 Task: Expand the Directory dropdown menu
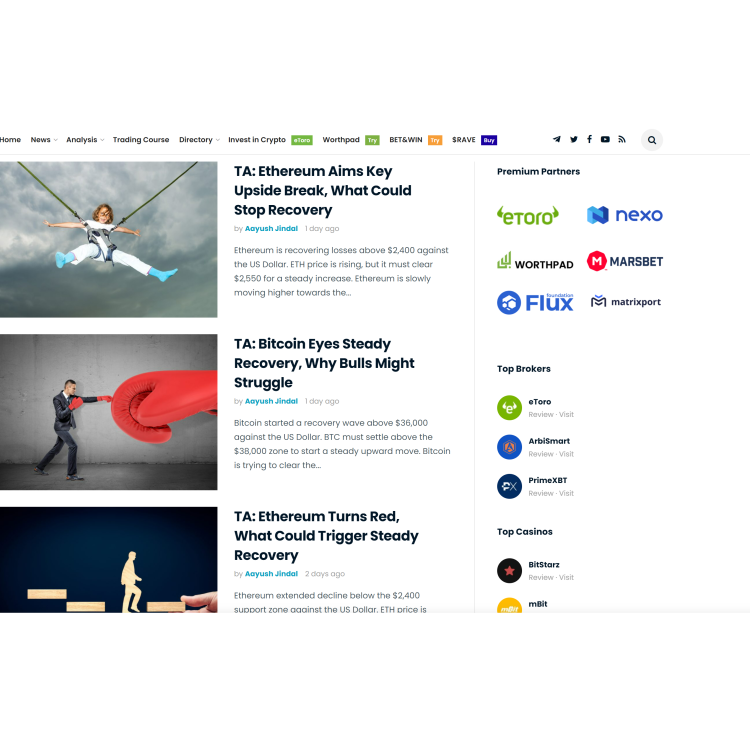[199, 140]
